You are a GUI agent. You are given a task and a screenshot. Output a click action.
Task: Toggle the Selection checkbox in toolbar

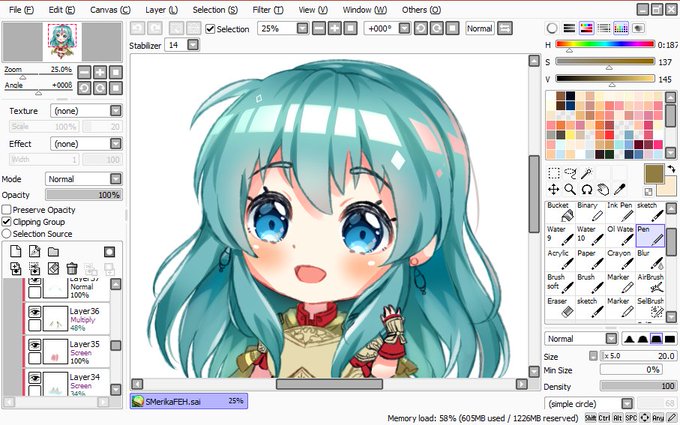210,29
